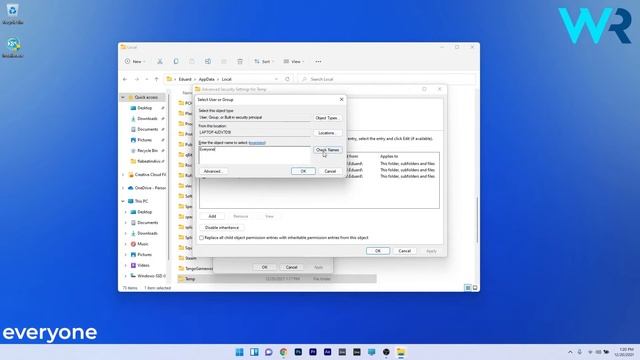Click Disable inheritance button
This screenshot has width=640, height=360.
click(x=222, y=227)
